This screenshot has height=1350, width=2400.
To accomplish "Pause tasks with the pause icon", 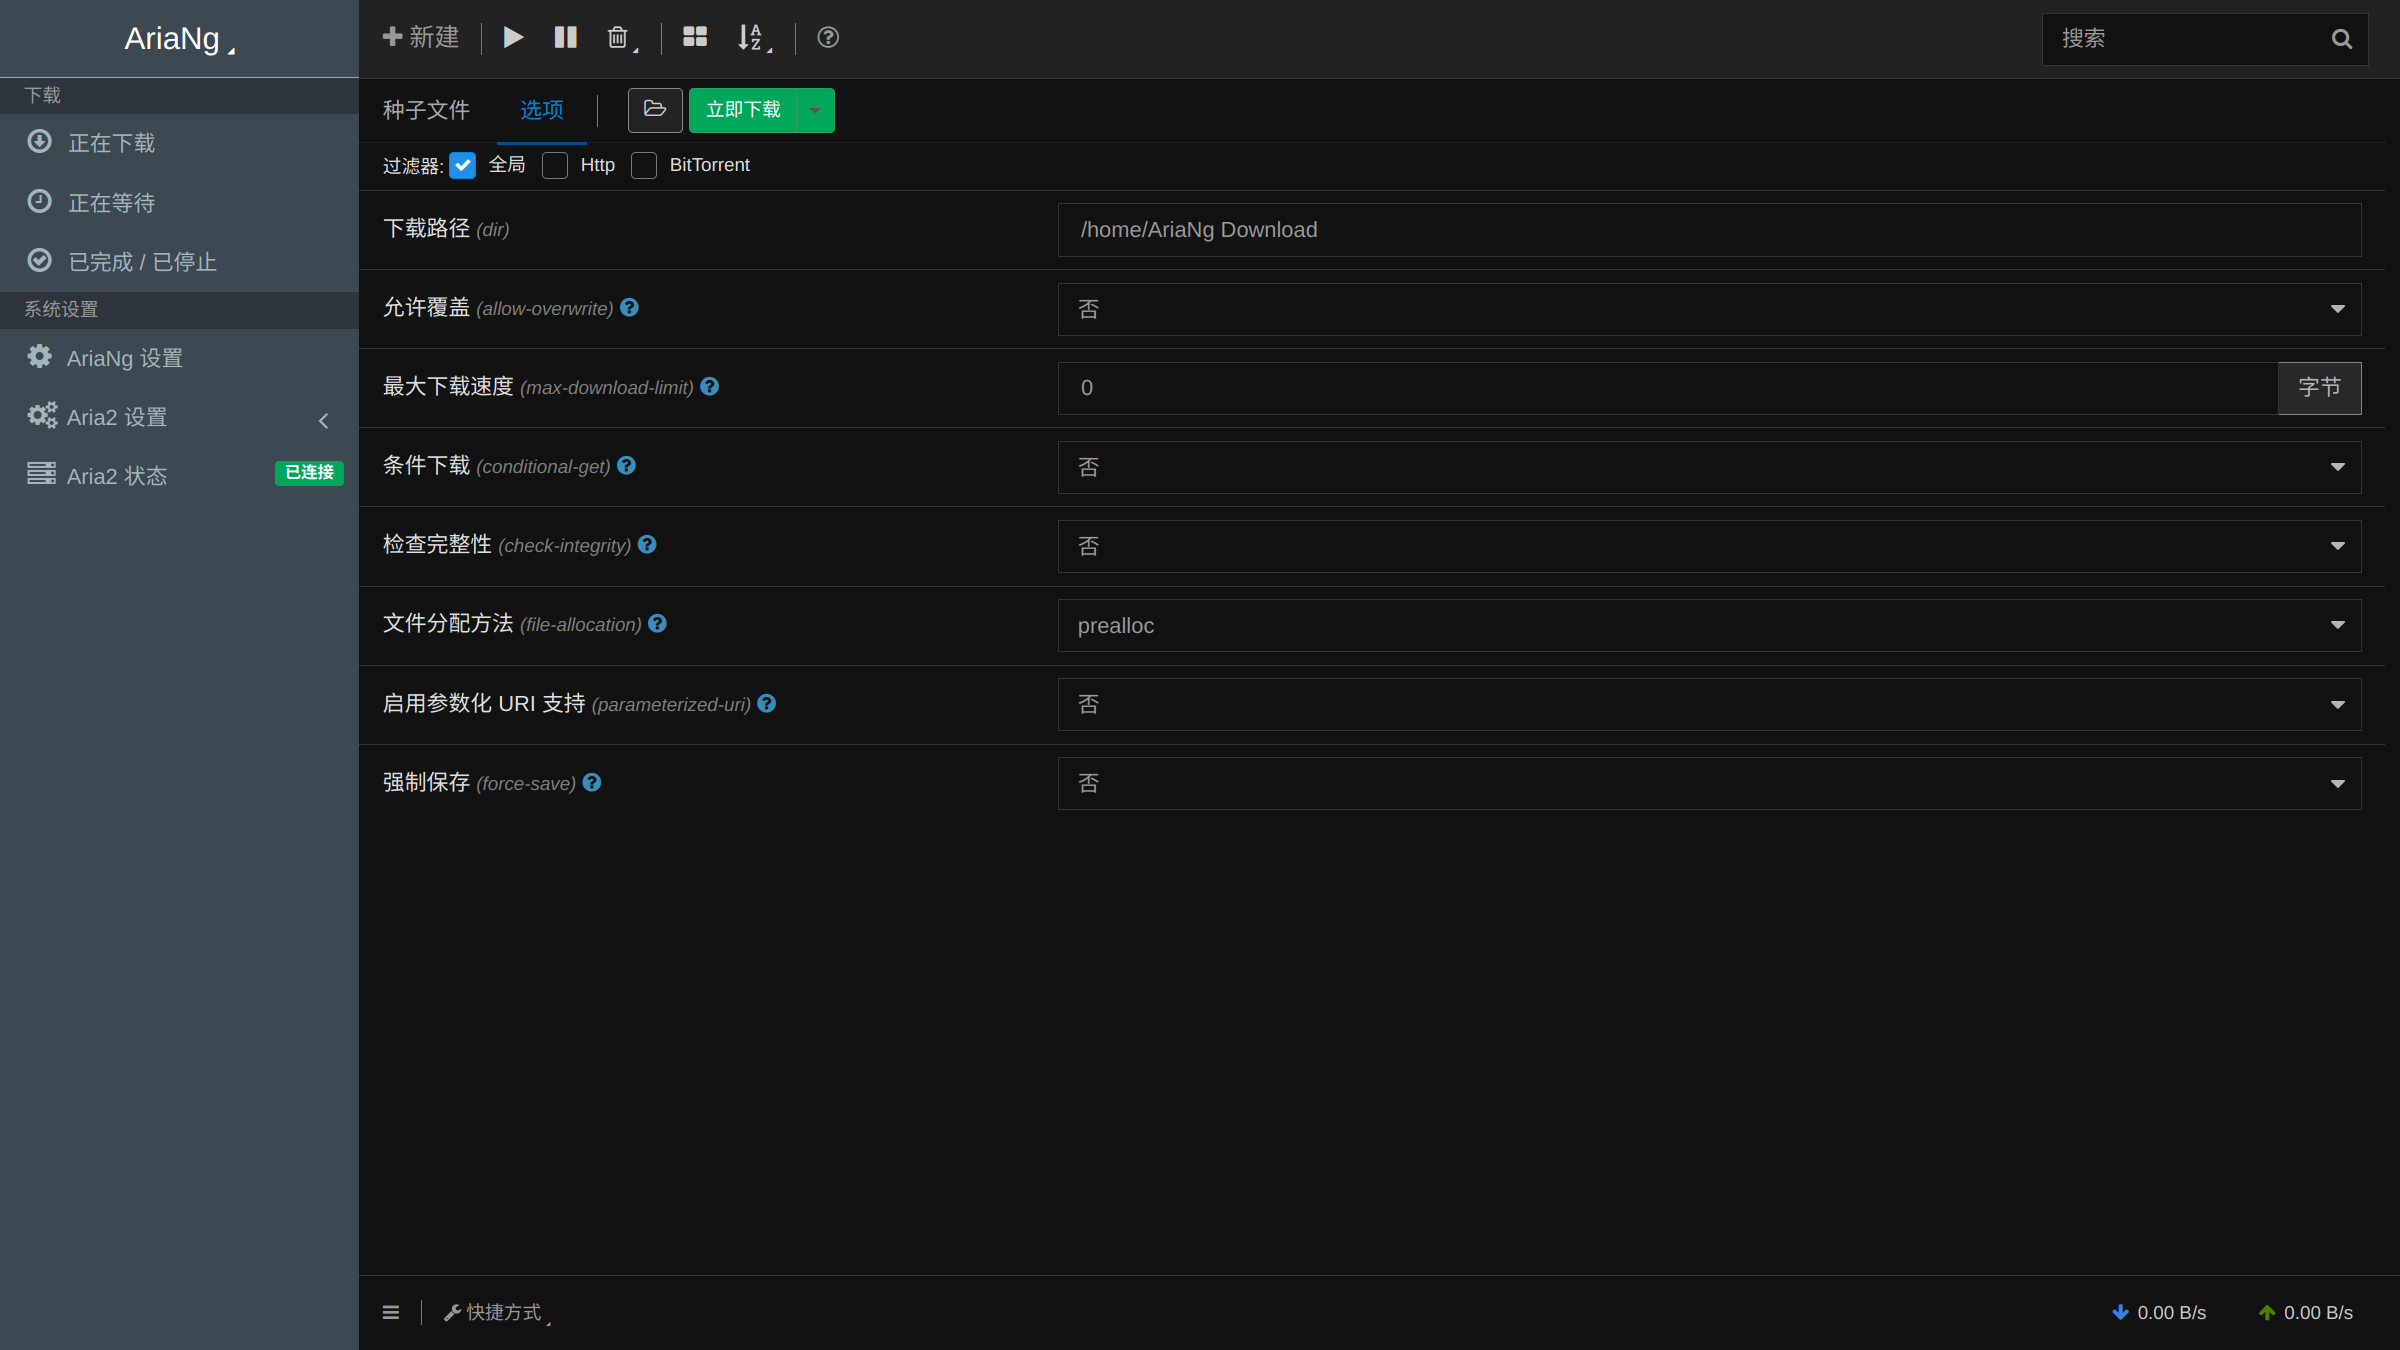I will coord(566,38).
